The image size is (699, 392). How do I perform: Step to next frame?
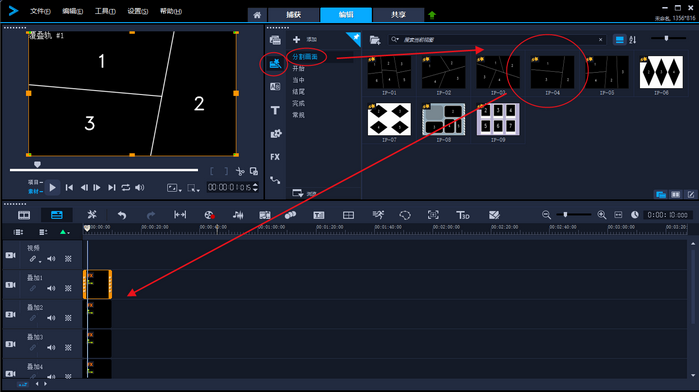point(97,188)
